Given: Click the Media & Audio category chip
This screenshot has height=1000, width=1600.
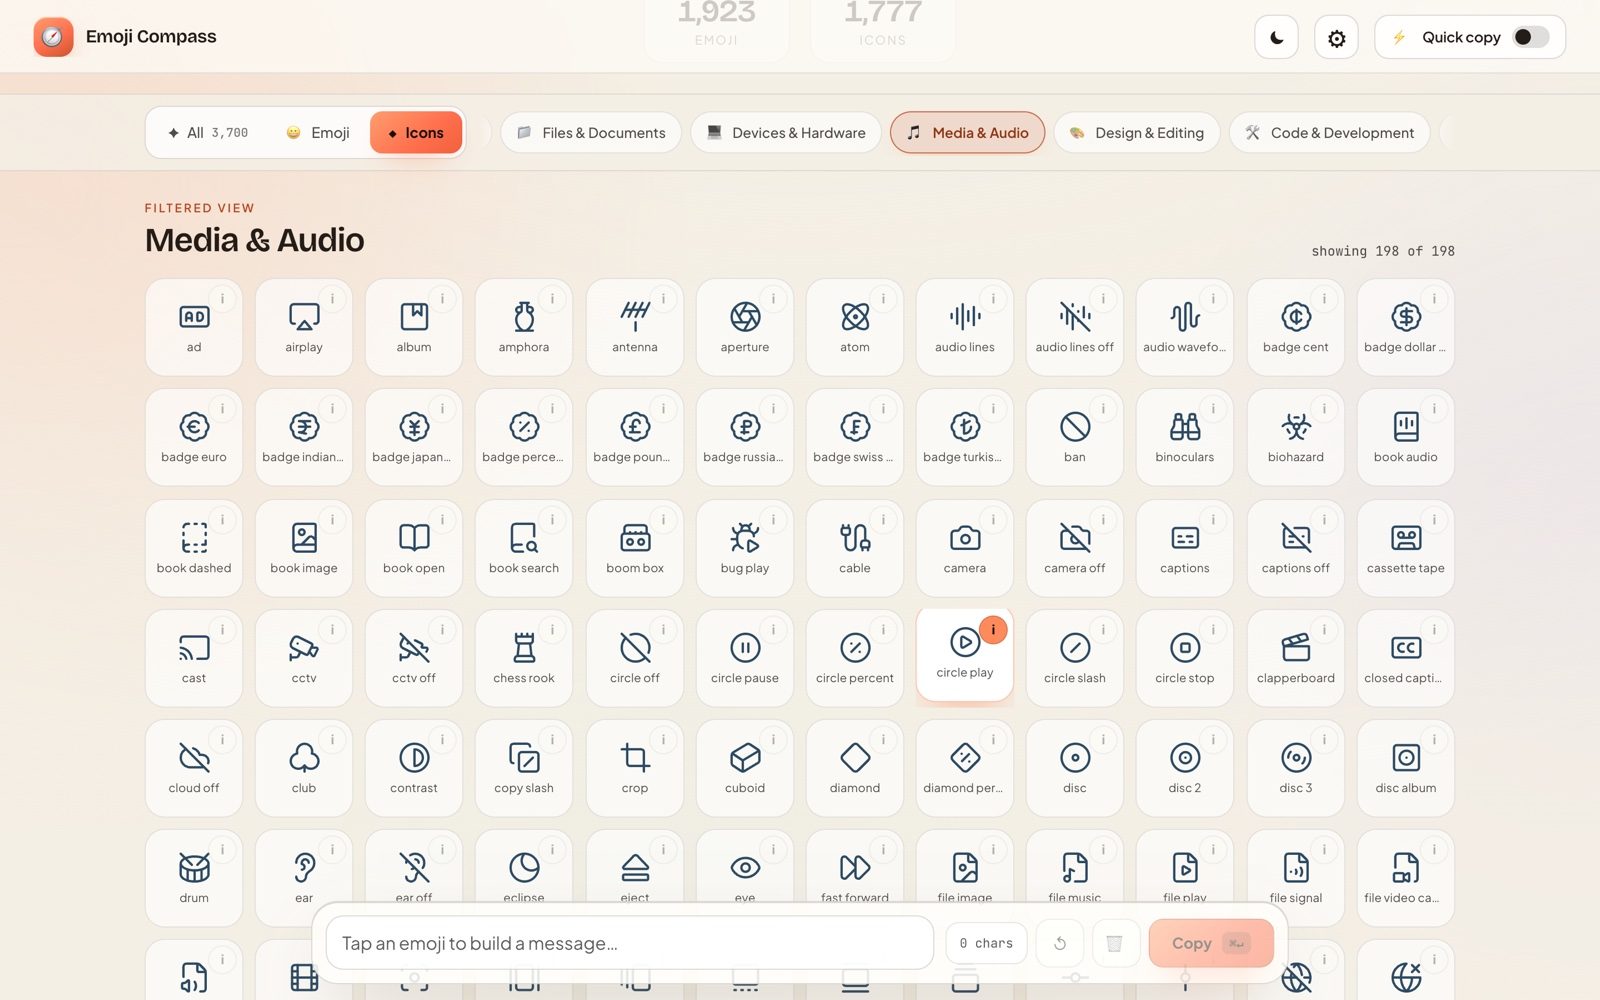Looking at the screenshot, I should point(967,133).
